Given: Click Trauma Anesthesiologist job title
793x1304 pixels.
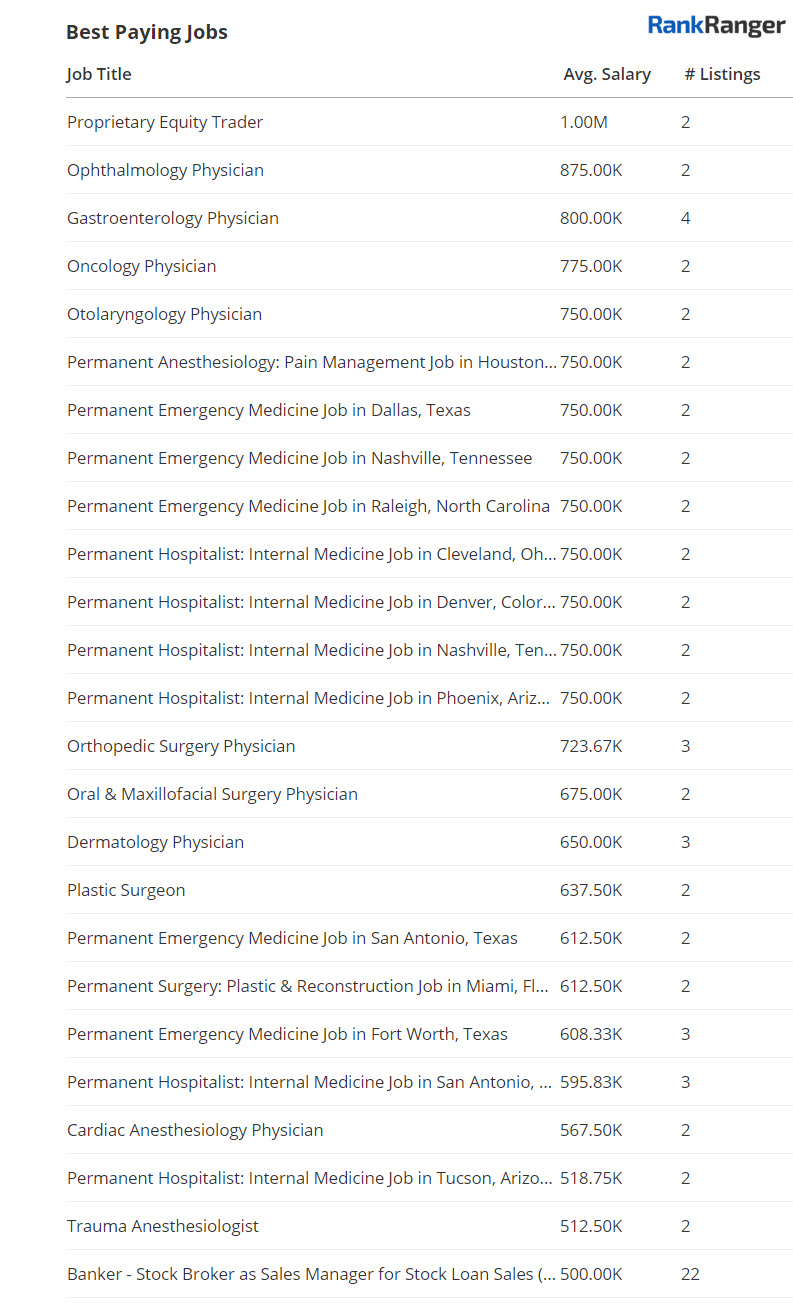Looking at the screenshot, I should click(163, 1226).
